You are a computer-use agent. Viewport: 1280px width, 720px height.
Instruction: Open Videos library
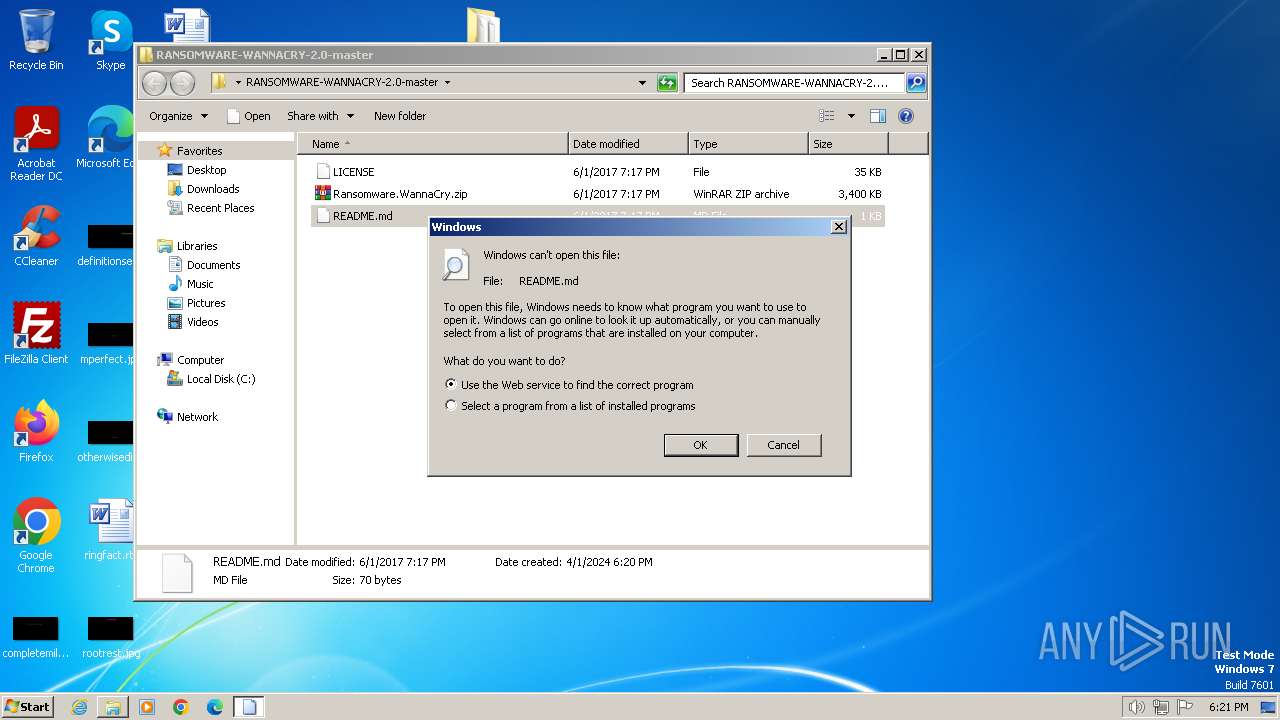pyautogui.click(x=202, y=322)
